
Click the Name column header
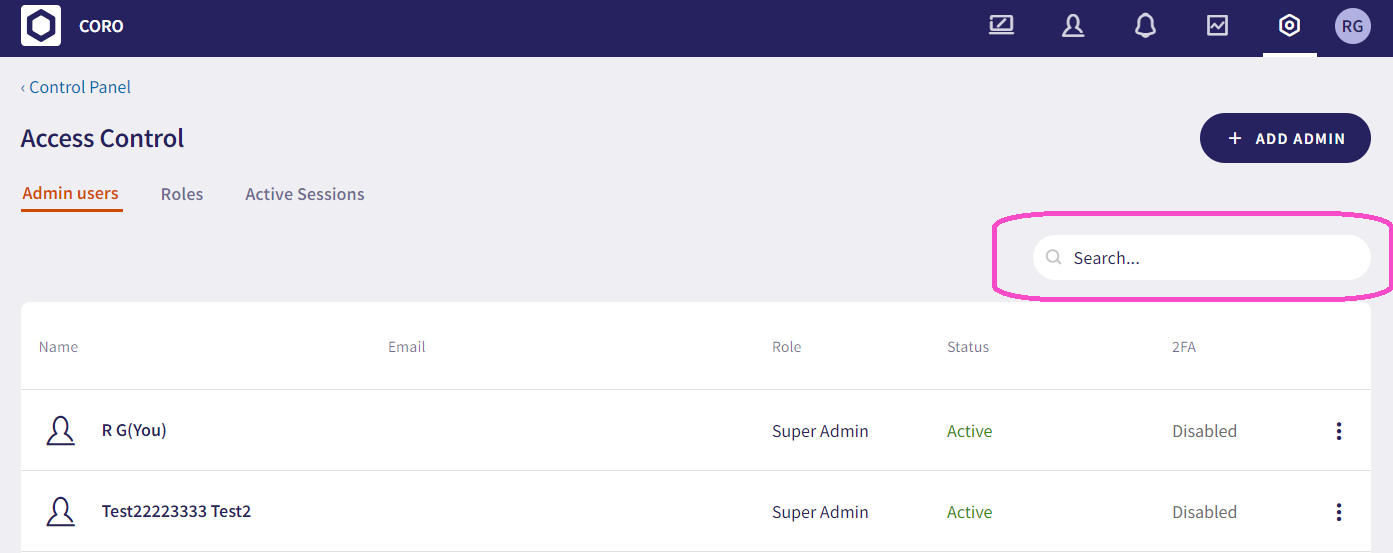[58, 347]
